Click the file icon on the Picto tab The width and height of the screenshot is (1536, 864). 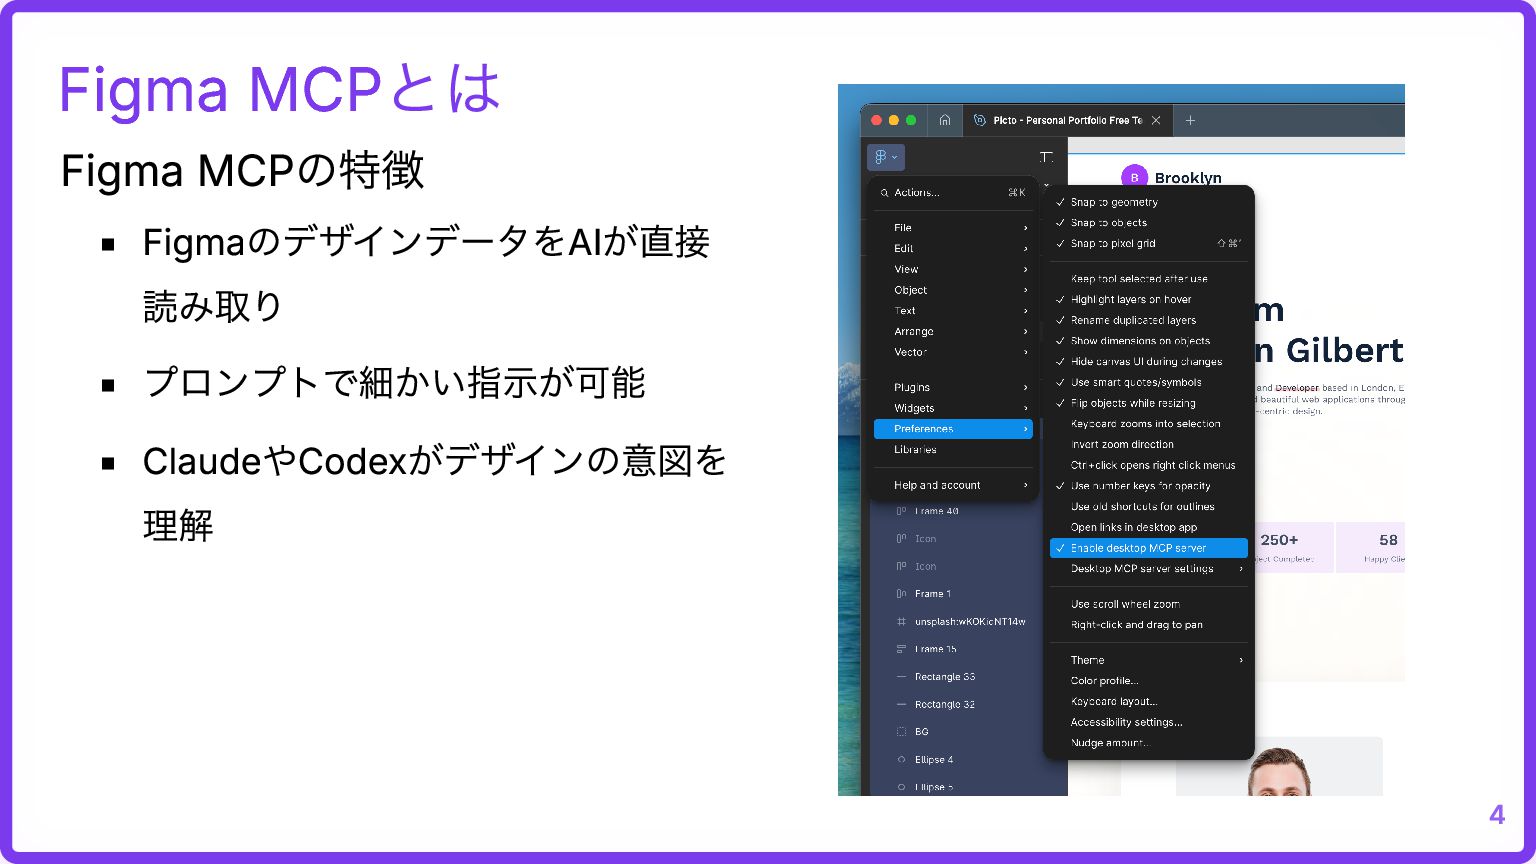[x=979, y=120]
